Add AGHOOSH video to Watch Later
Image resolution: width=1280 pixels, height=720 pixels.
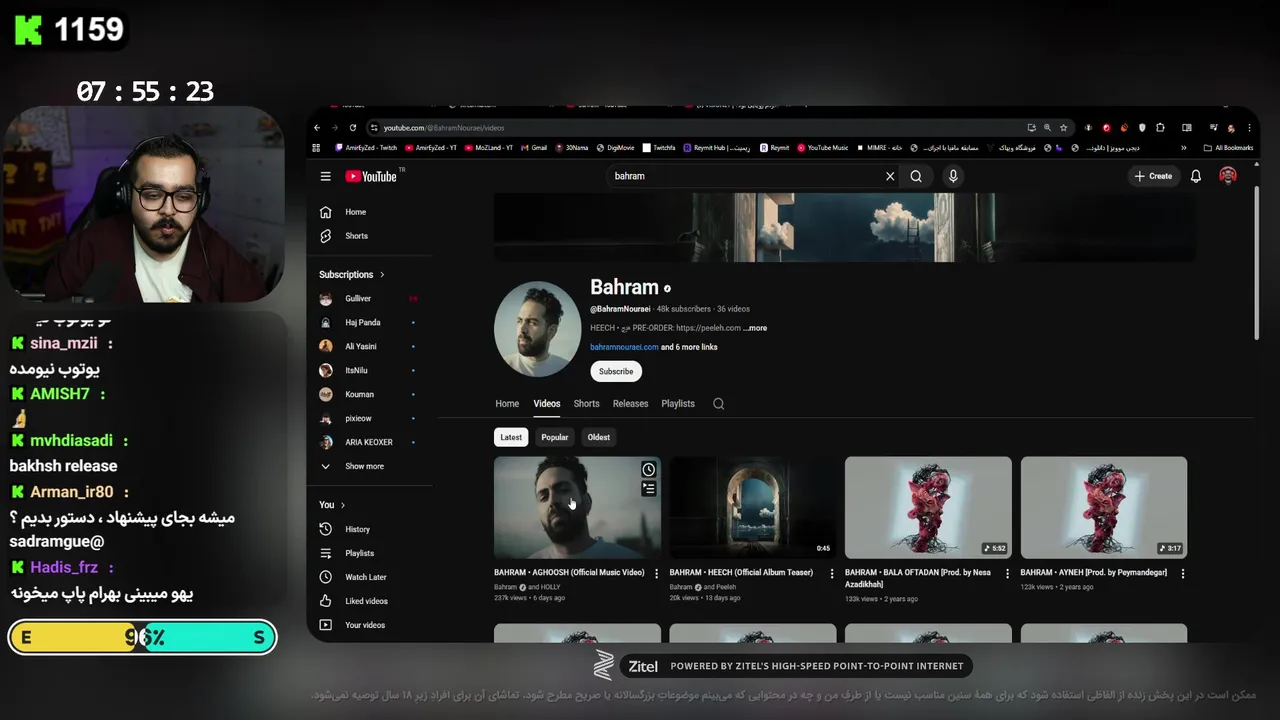coord(649,470)
